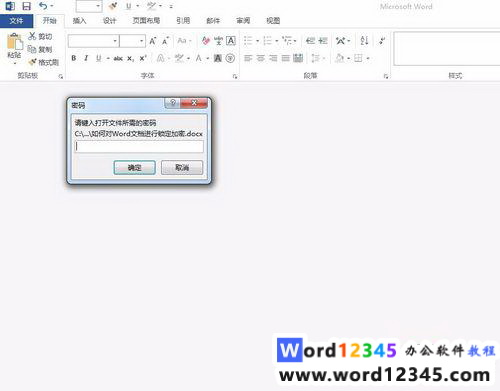
Task: Toggle strikethrough abc formatting
Action: coord(118,59)
